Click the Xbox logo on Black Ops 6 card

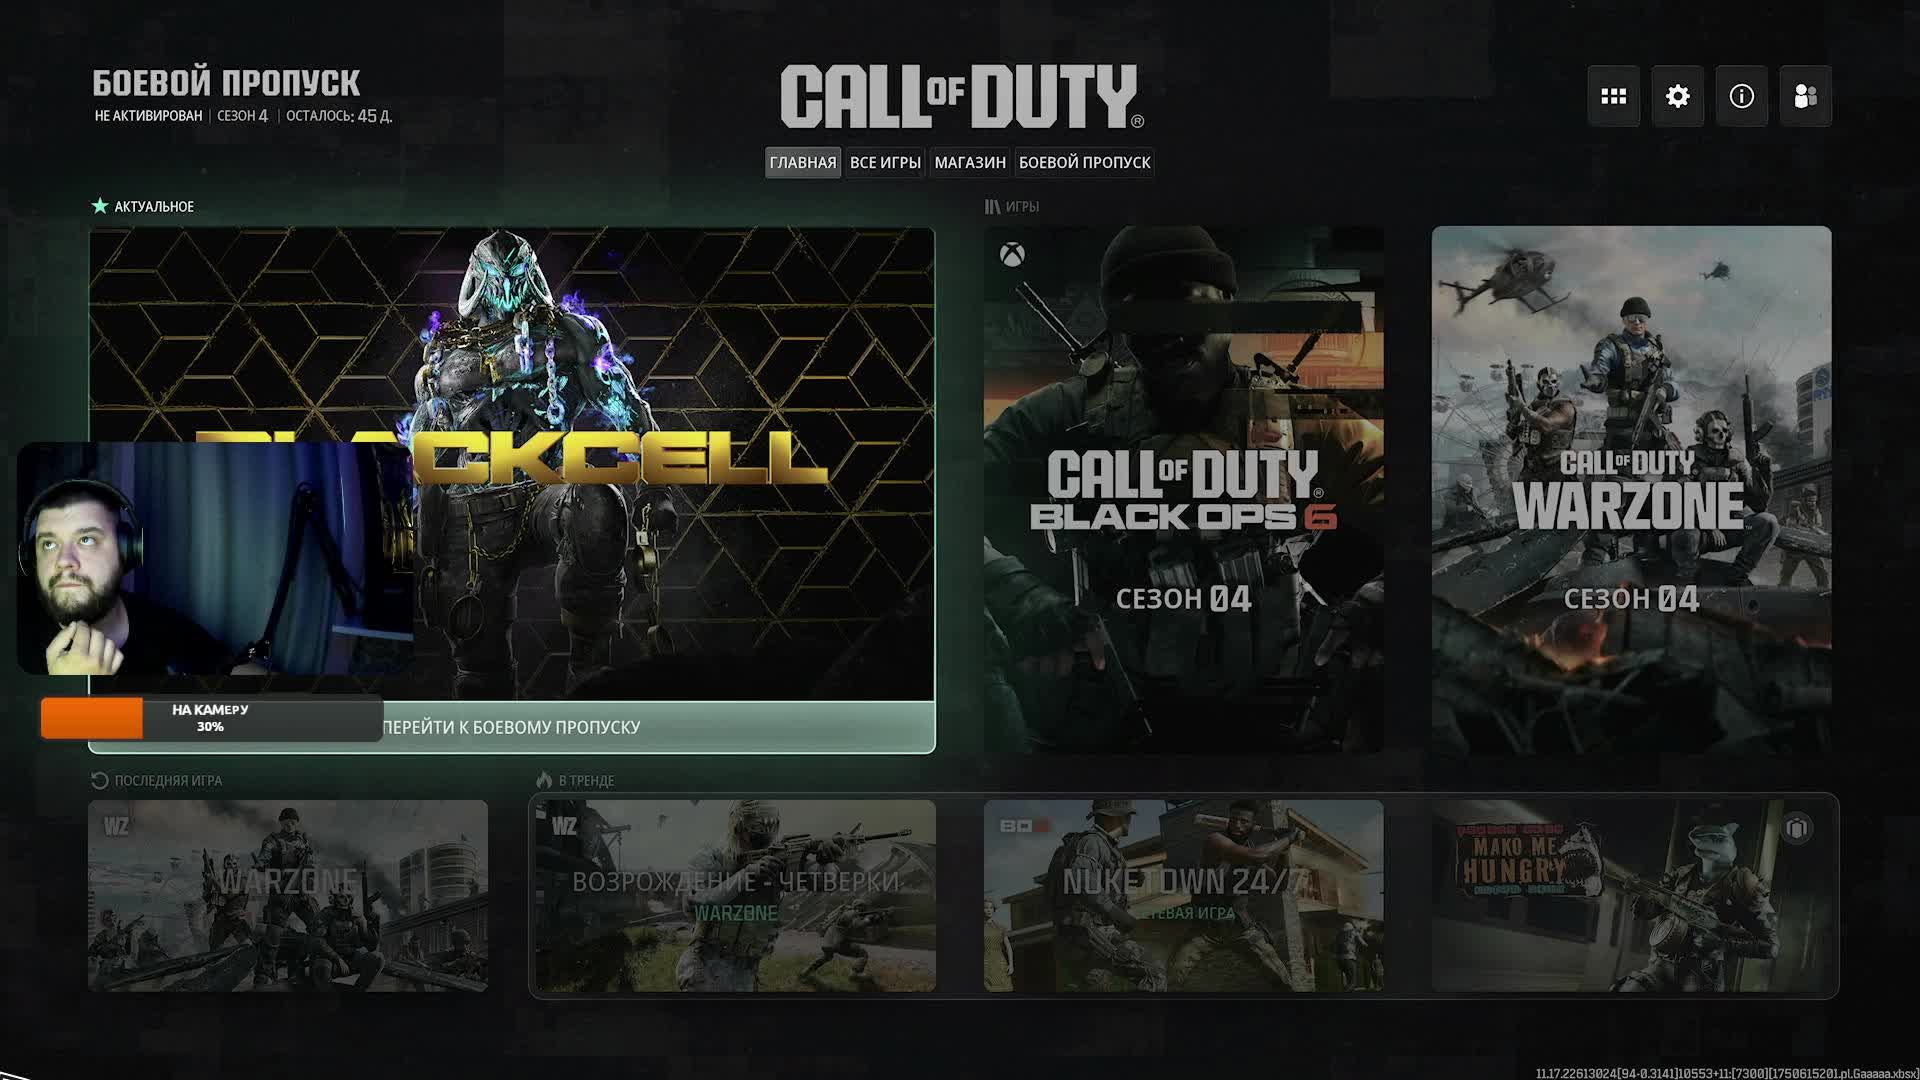coord(1012,255)
